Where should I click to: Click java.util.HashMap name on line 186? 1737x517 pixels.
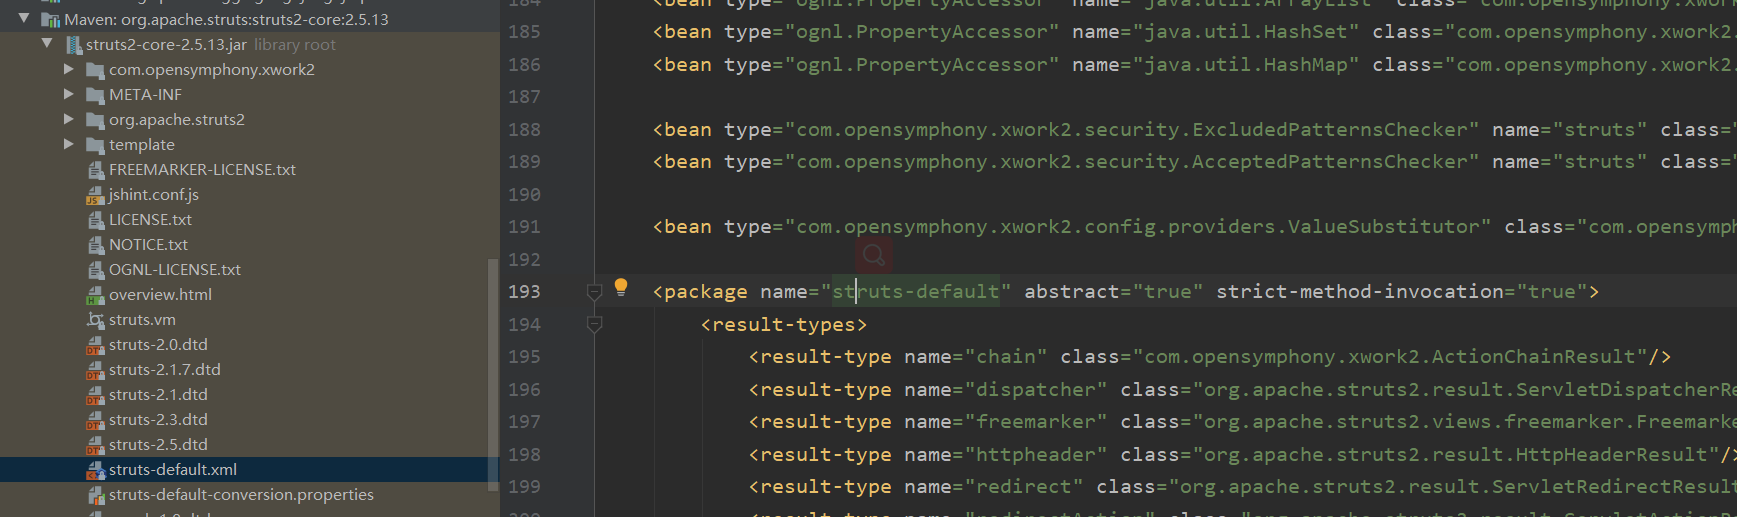pyautogui.click(x=1246, y=65)
